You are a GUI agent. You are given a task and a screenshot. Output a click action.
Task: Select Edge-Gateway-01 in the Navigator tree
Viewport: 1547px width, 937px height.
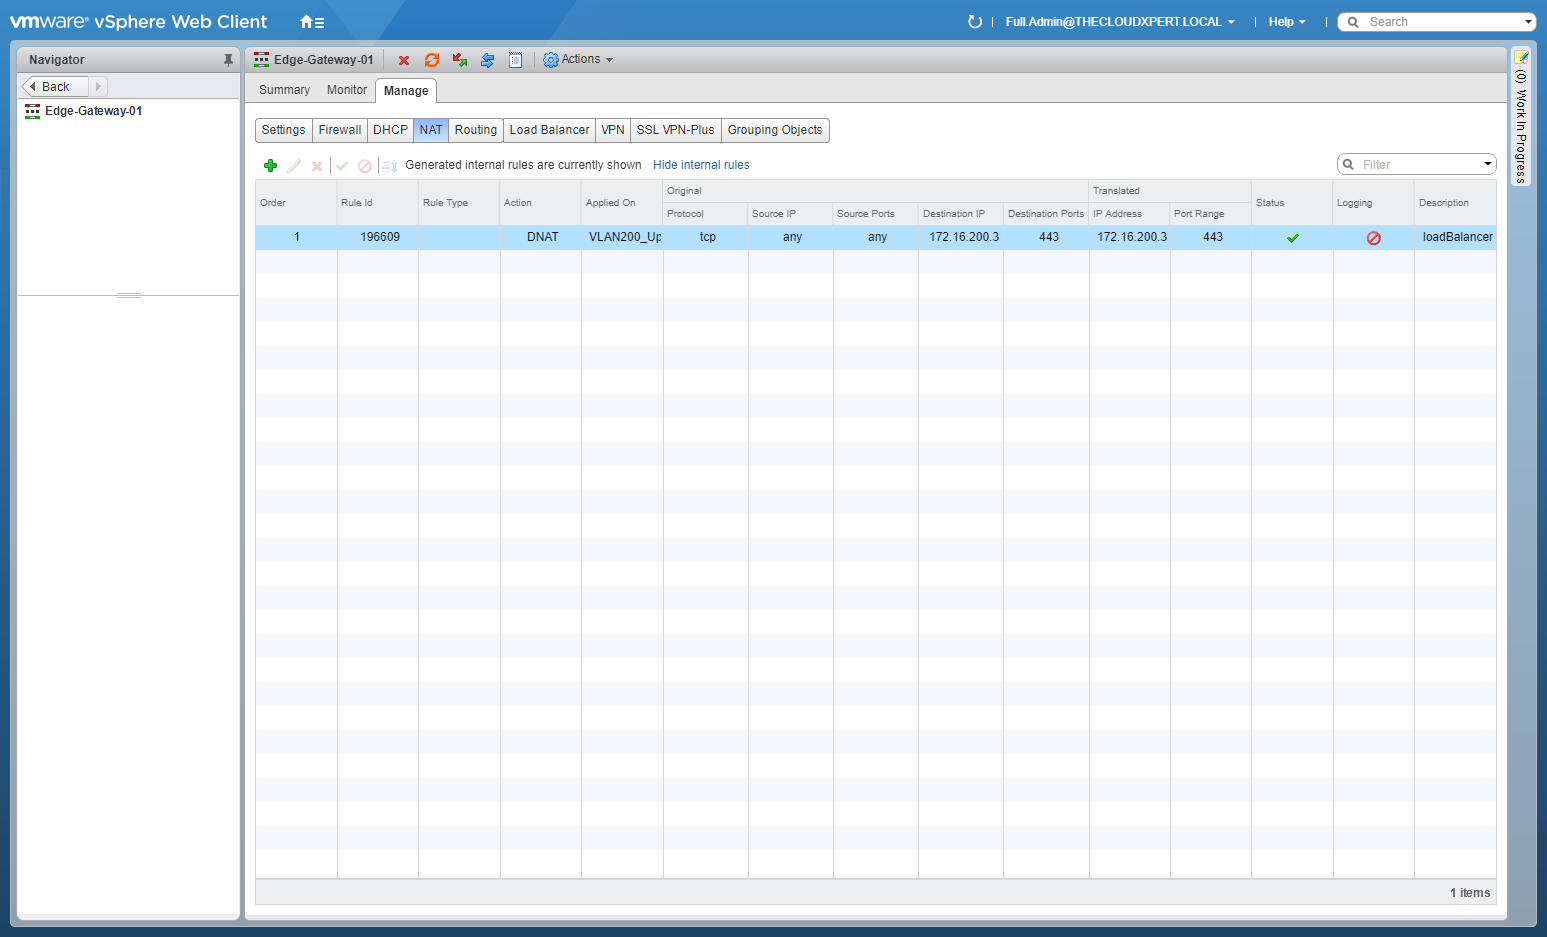93,111
